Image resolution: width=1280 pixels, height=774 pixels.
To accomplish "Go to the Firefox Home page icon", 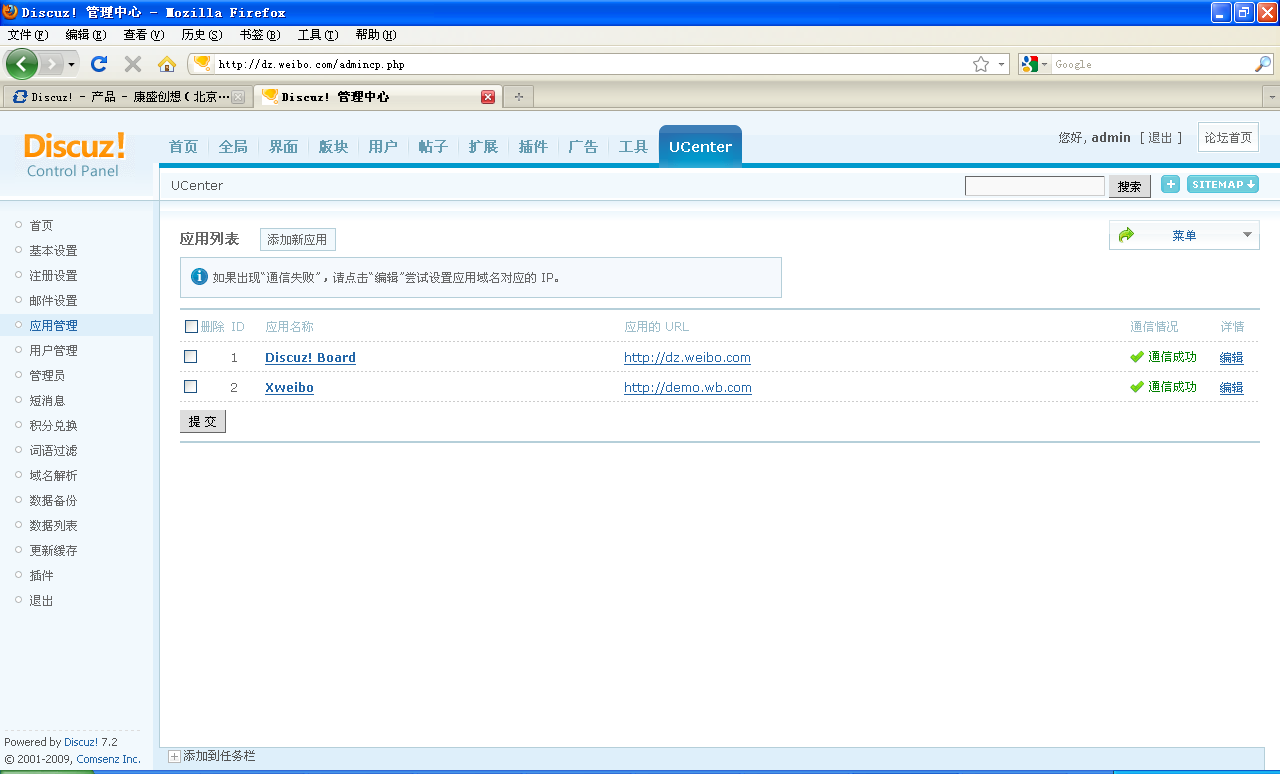I will point(167,64).
